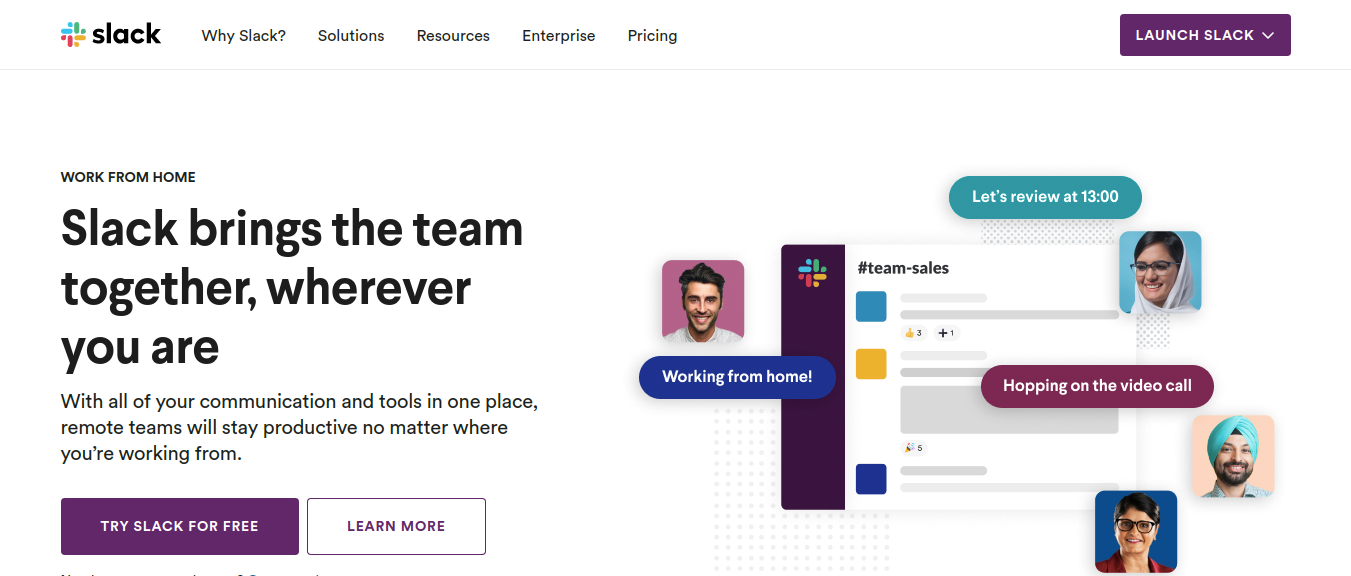Click the Working from home! bubble
Image resolution: width=1351 pixels, height=576 pixels.
[x=737, y=377]
